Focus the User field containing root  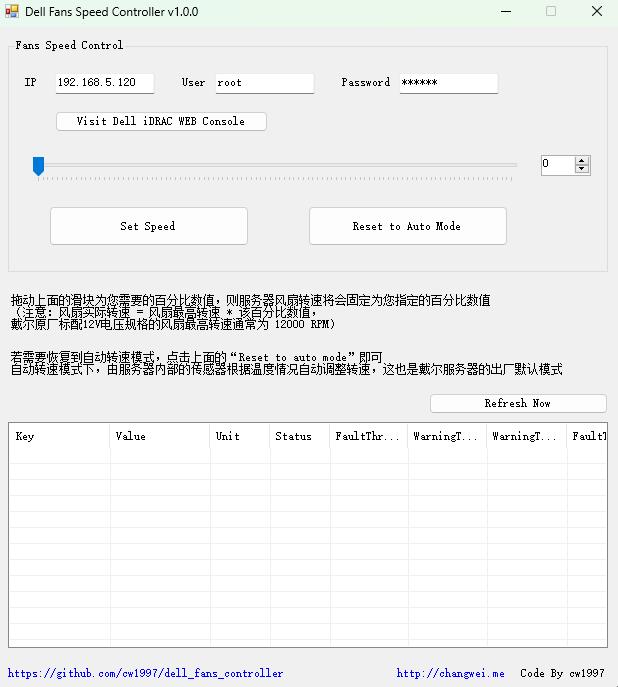(265, 83)
